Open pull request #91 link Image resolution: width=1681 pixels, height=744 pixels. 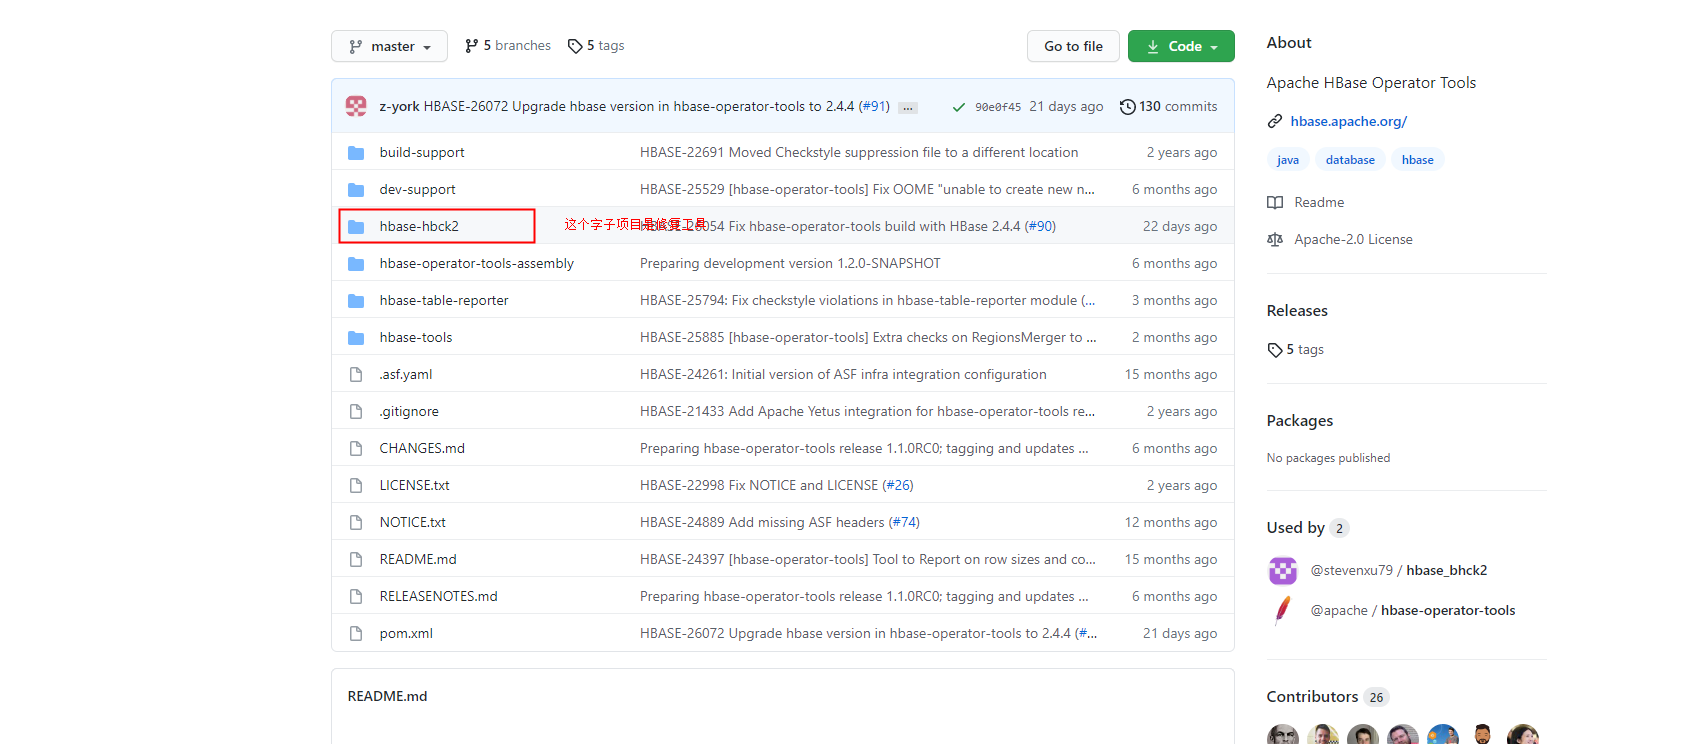point(874,106)
